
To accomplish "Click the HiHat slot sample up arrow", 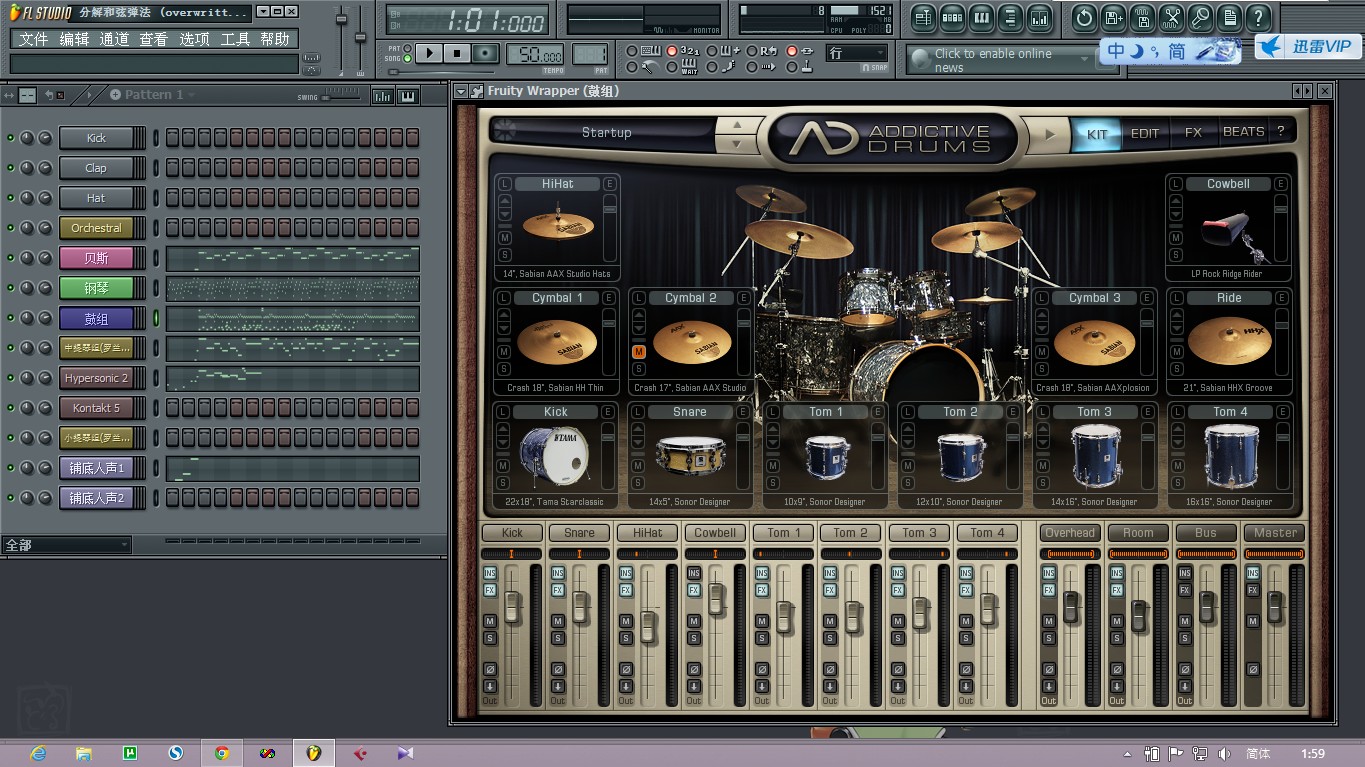I will coord(505,201).
